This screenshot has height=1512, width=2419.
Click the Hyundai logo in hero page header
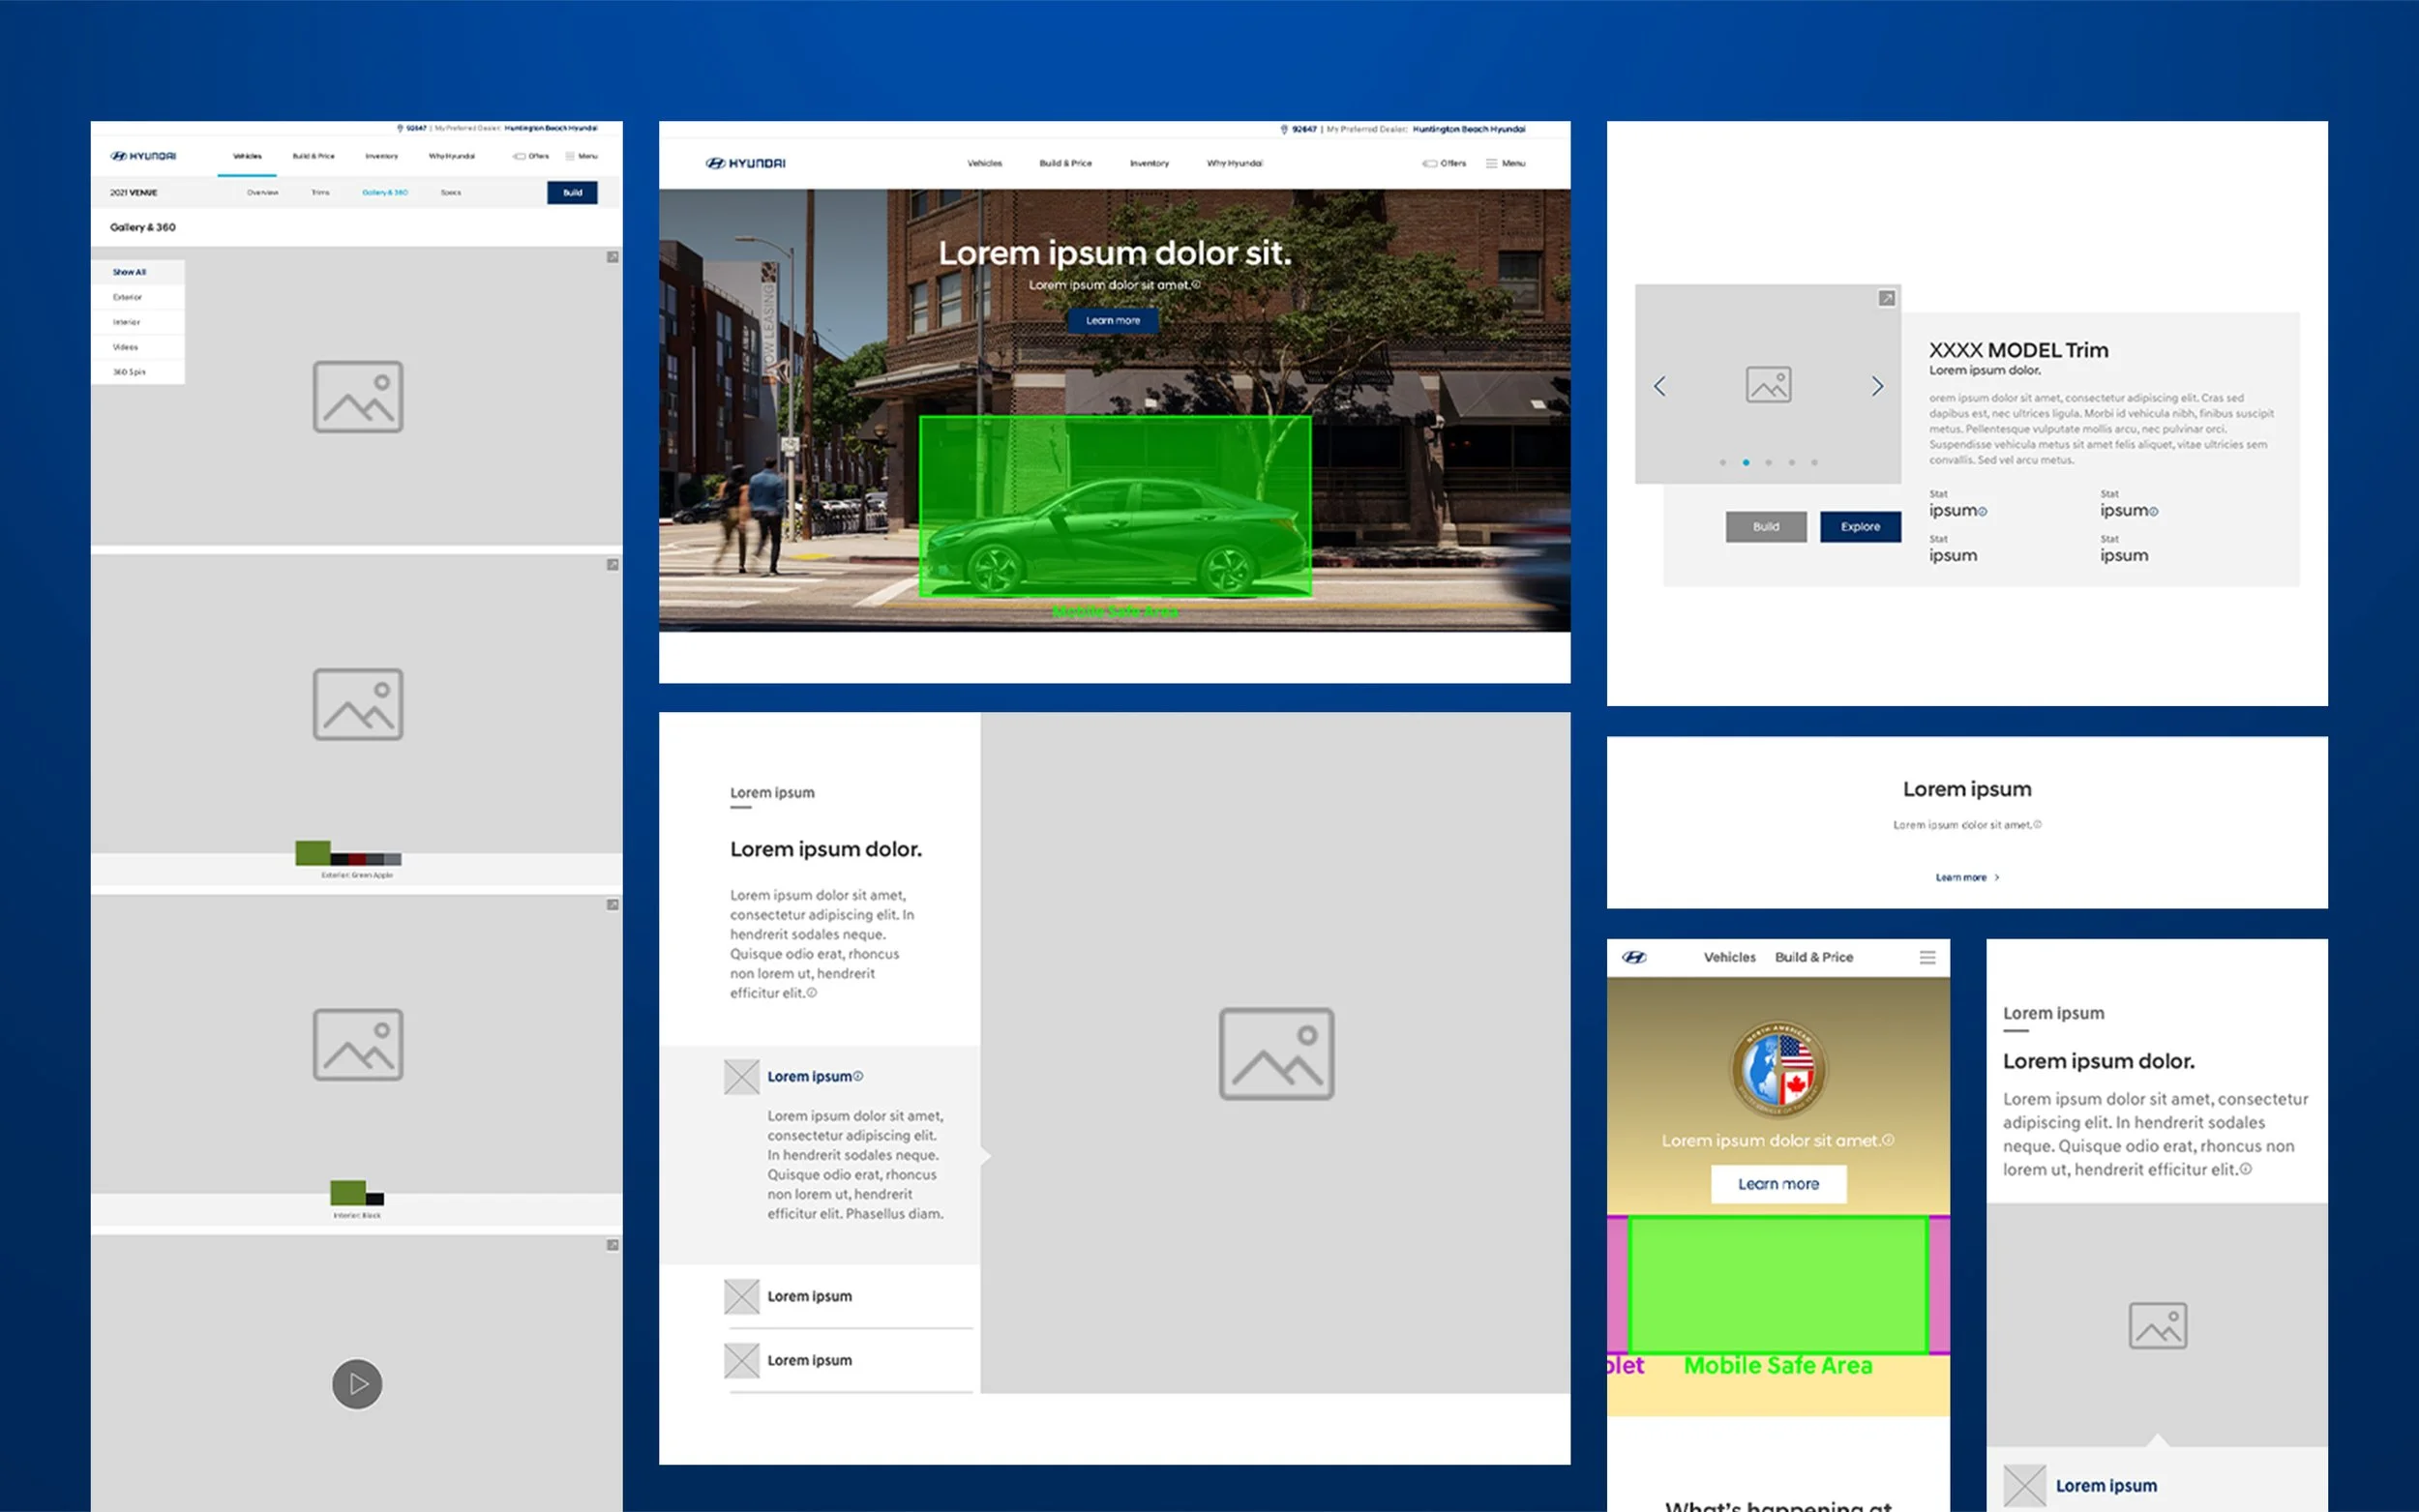point(746,163)
